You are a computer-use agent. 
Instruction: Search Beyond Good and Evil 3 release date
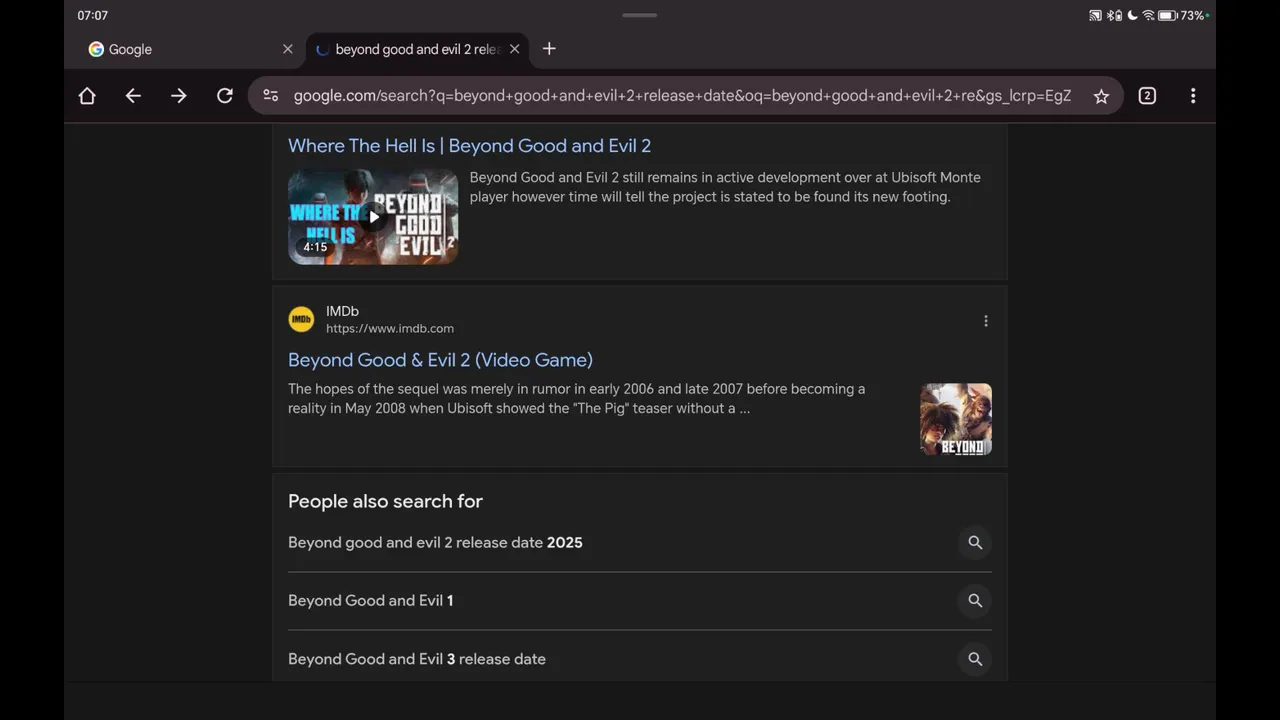417,659
